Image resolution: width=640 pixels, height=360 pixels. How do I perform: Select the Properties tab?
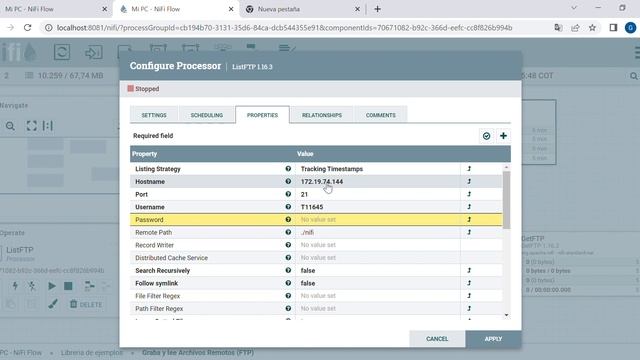[262, 115]
